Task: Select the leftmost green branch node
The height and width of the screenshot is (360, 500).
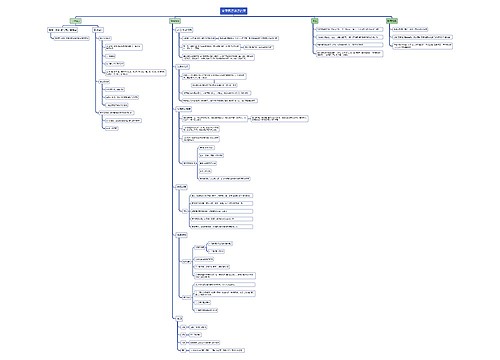Action: (76, 21)
